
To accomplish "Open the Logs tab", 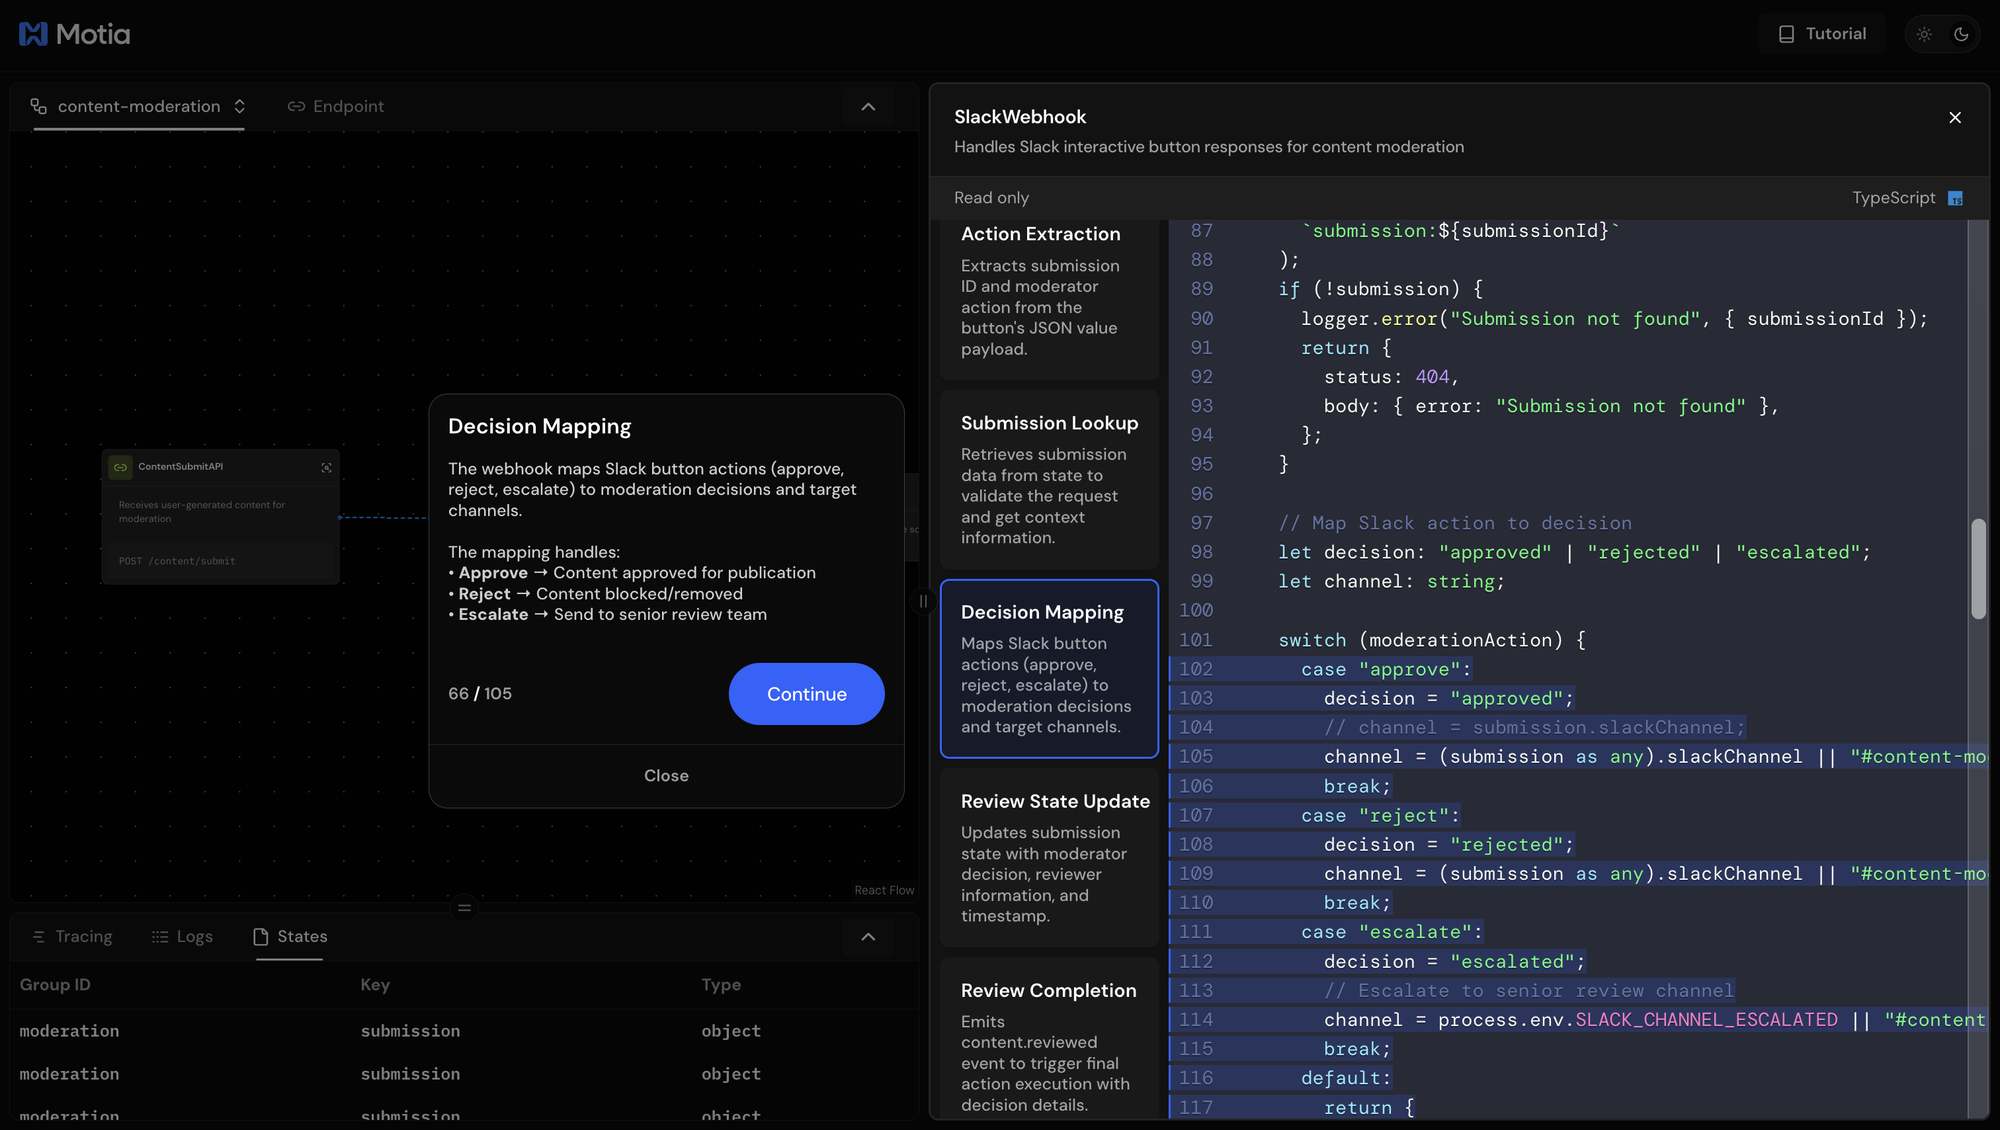I will [182, 937].
